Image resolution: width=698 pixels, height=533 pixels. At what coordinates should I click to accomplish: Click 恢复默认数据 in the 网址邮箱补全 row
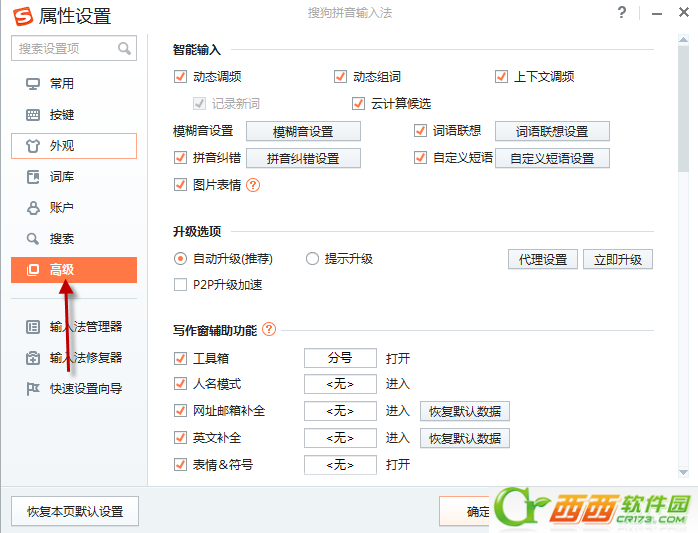coord(465,411)
